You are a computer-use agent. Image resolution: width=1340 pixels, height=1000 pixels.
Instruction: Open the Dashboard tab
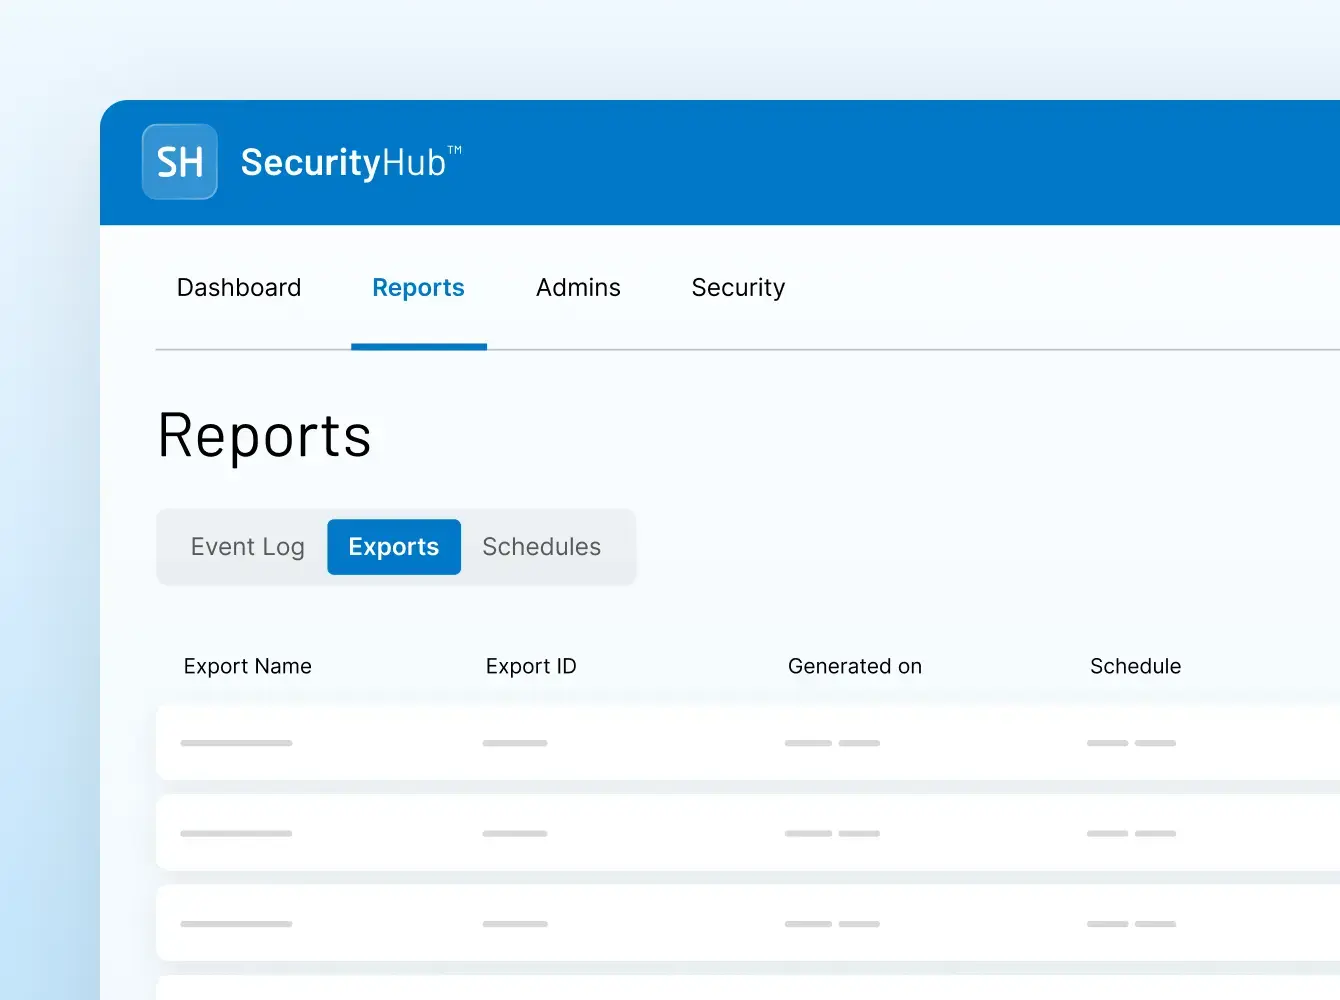pyautogui.click(x=238, y=287)
